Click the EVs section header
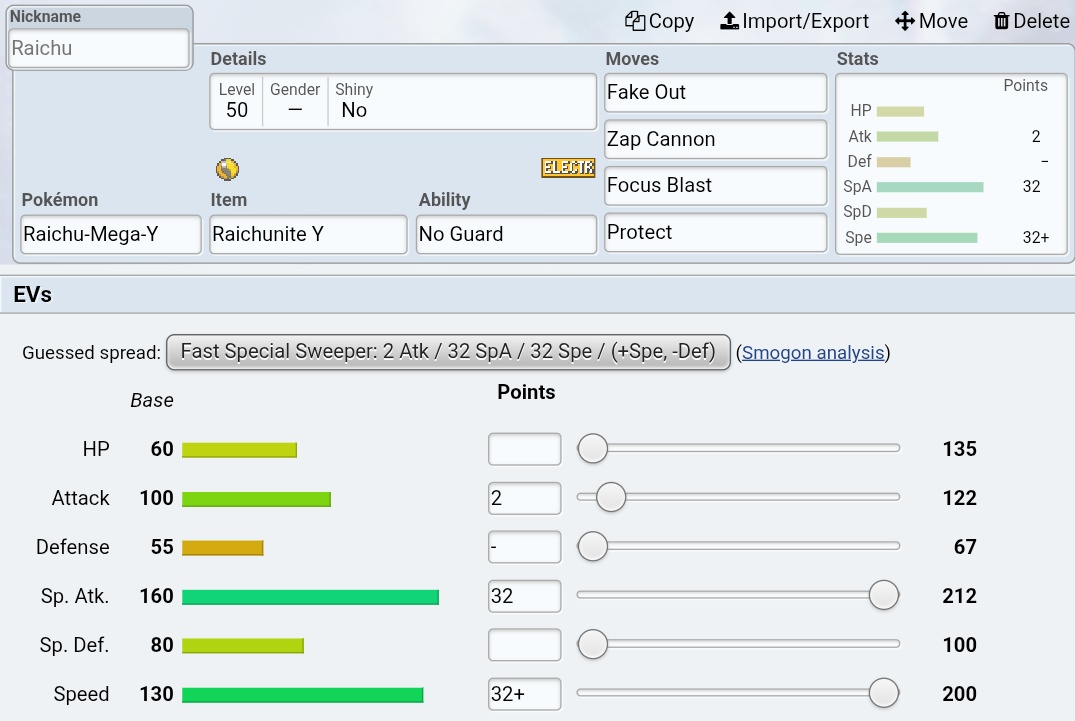The height and width of the screenshot is (721, 1075). pos(538,295)
